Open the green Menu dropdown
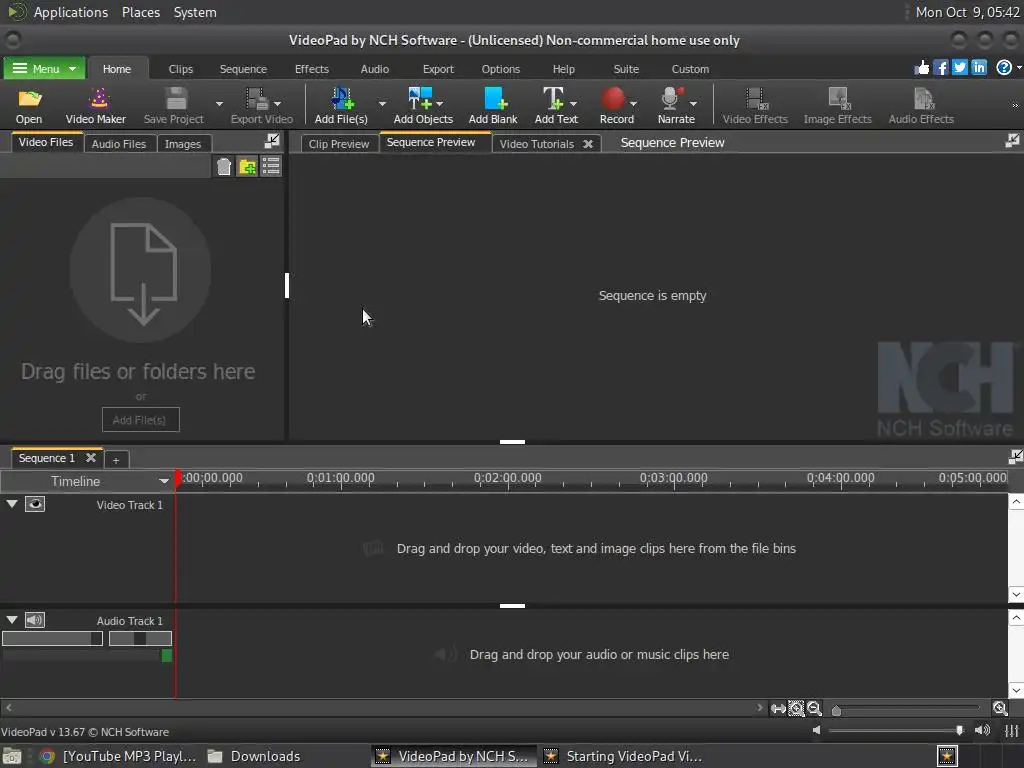 pos(44,69)
